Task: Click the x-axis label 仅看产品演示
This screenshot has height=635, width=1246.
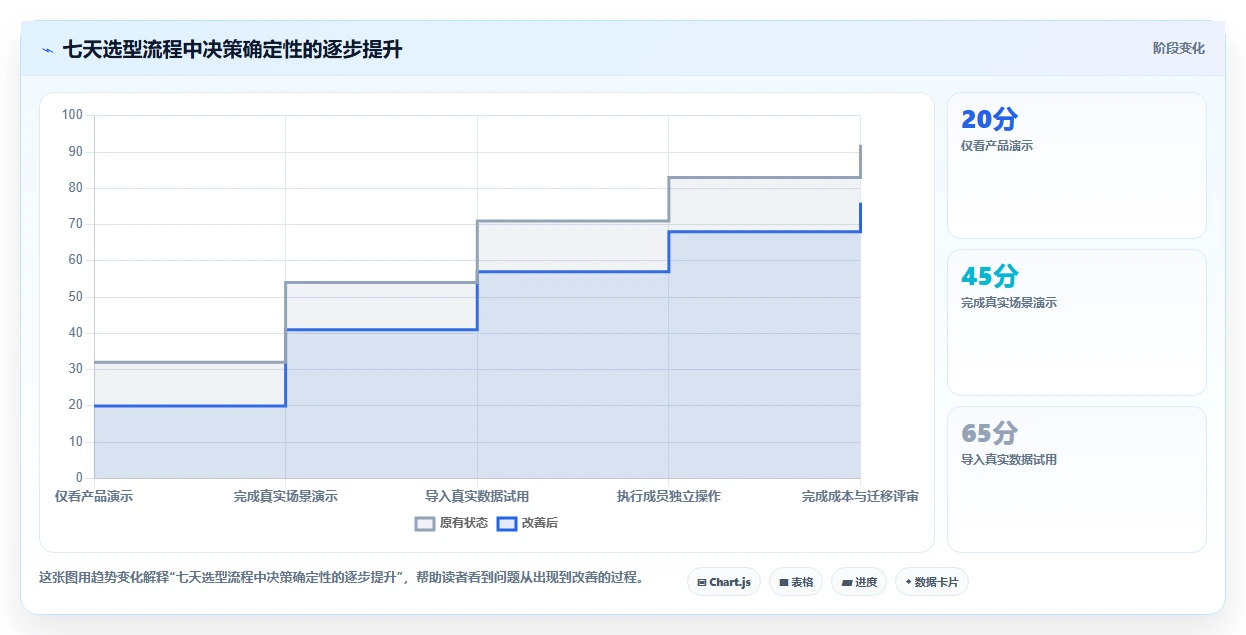Action: [x=94, y=496]
